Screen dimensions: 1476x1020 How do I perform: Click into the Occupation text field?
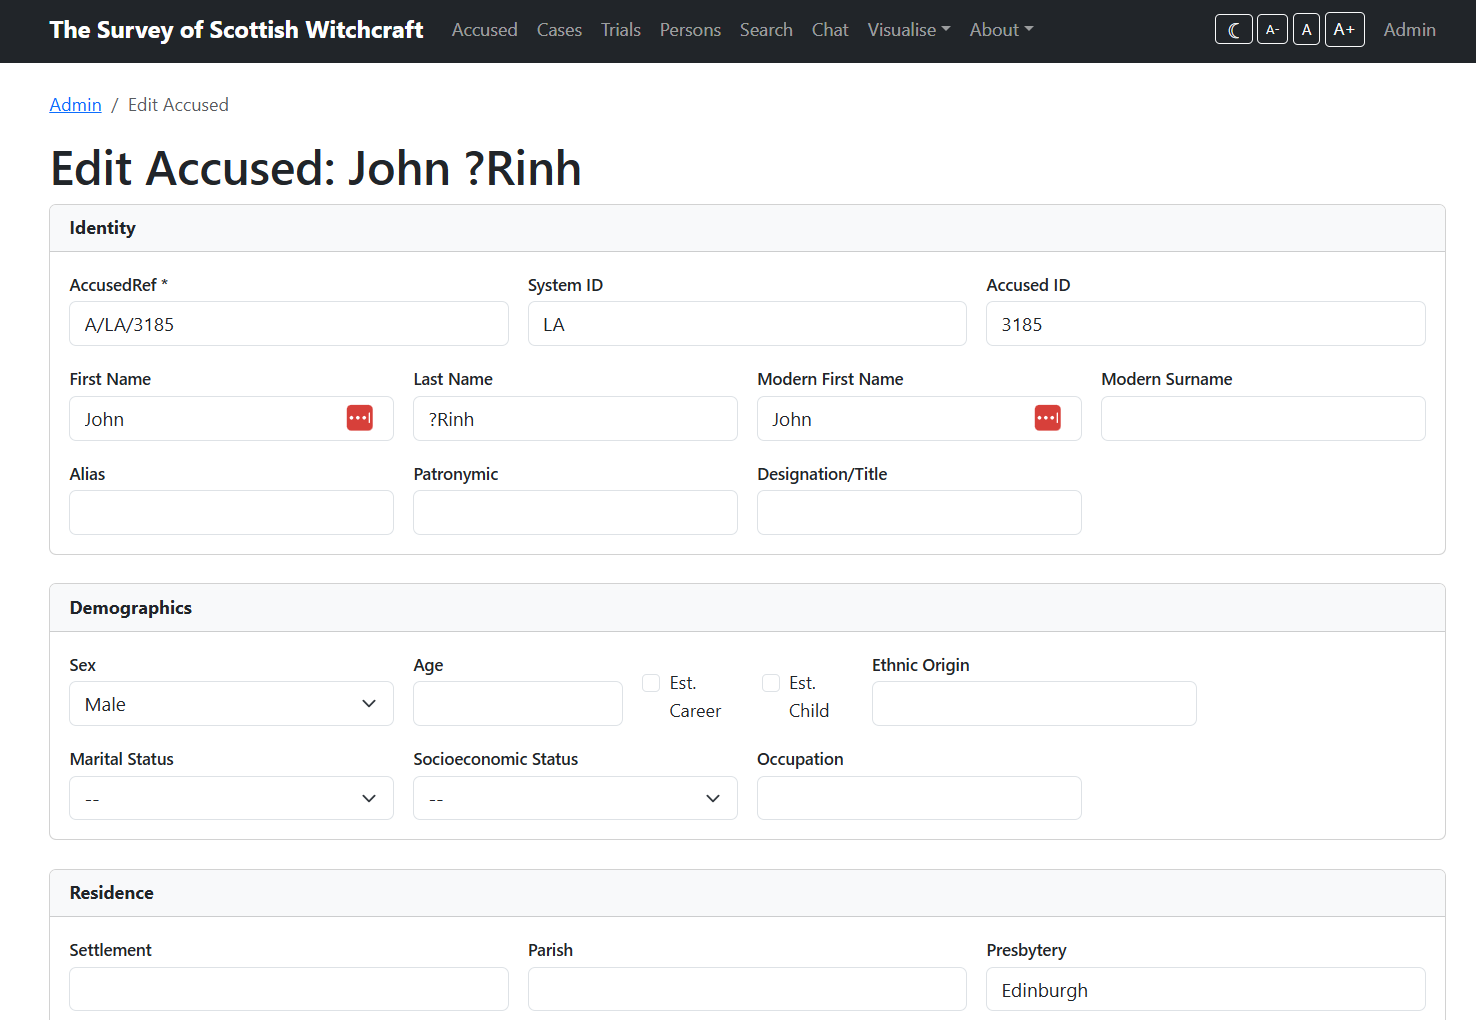click(x=919, y=798)
